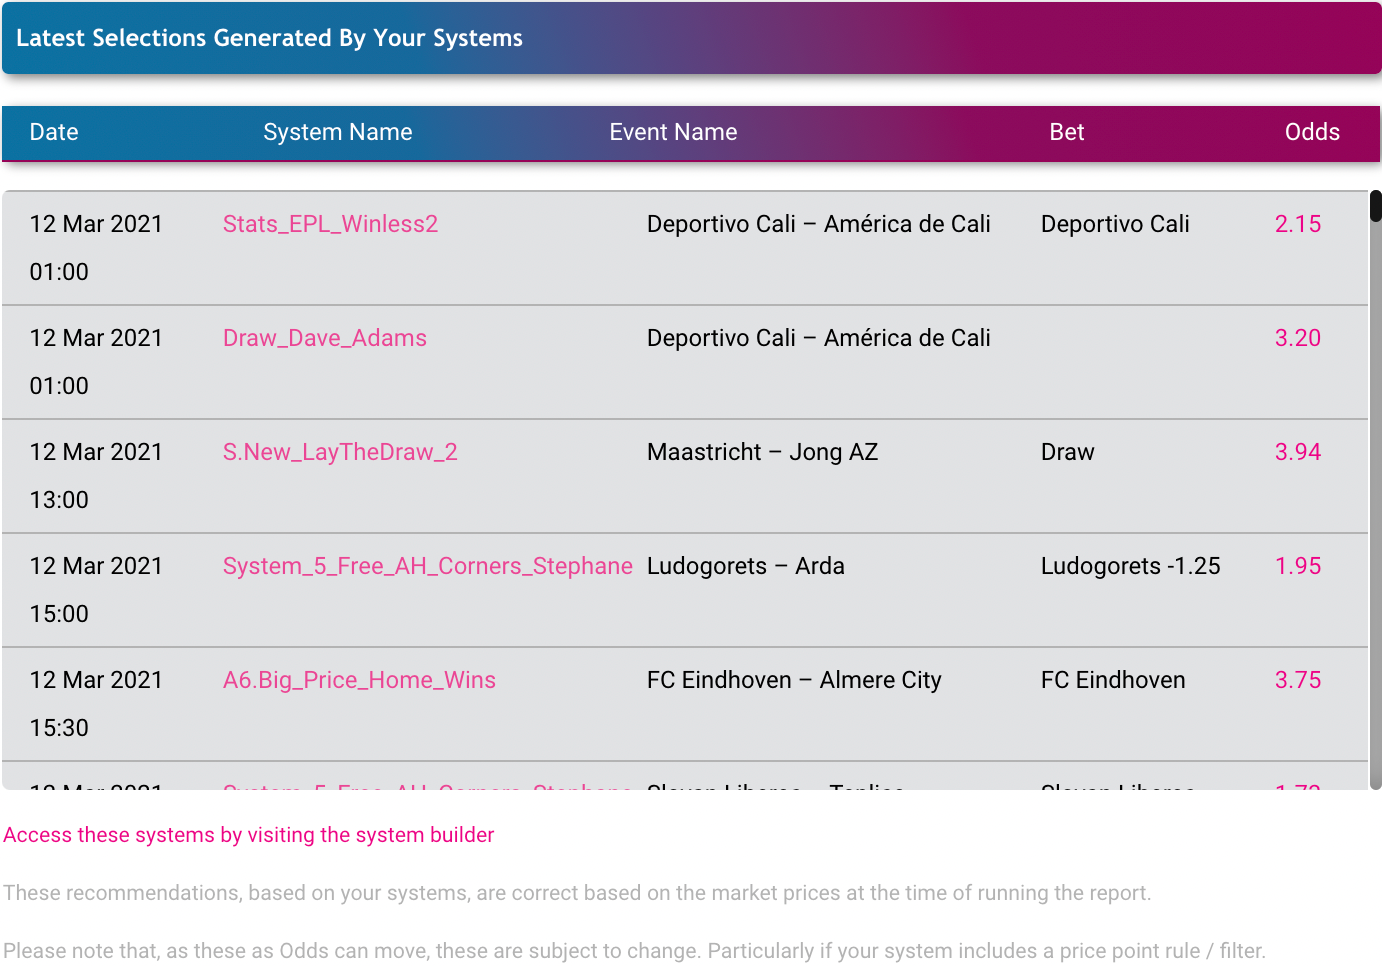1382x966 pixels.
Task: Select the Deportivo Cali bet cell
Action: coord(1115,224)
